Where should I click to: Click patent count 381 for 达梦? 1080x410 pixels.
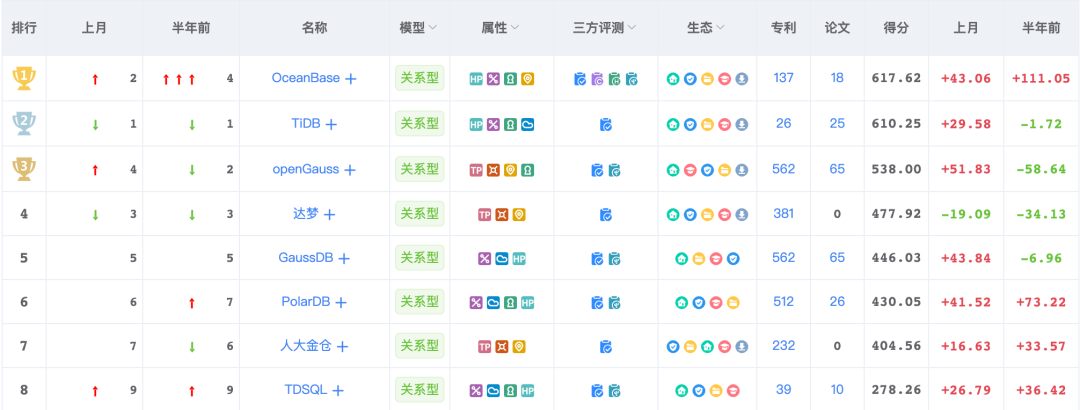[x=783, y=214]
